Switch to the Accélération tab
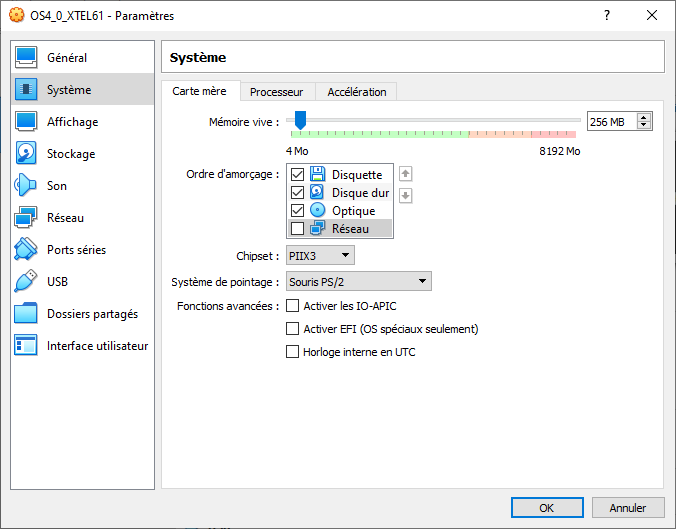Screen dimensions: 676x529 point(356,92)
